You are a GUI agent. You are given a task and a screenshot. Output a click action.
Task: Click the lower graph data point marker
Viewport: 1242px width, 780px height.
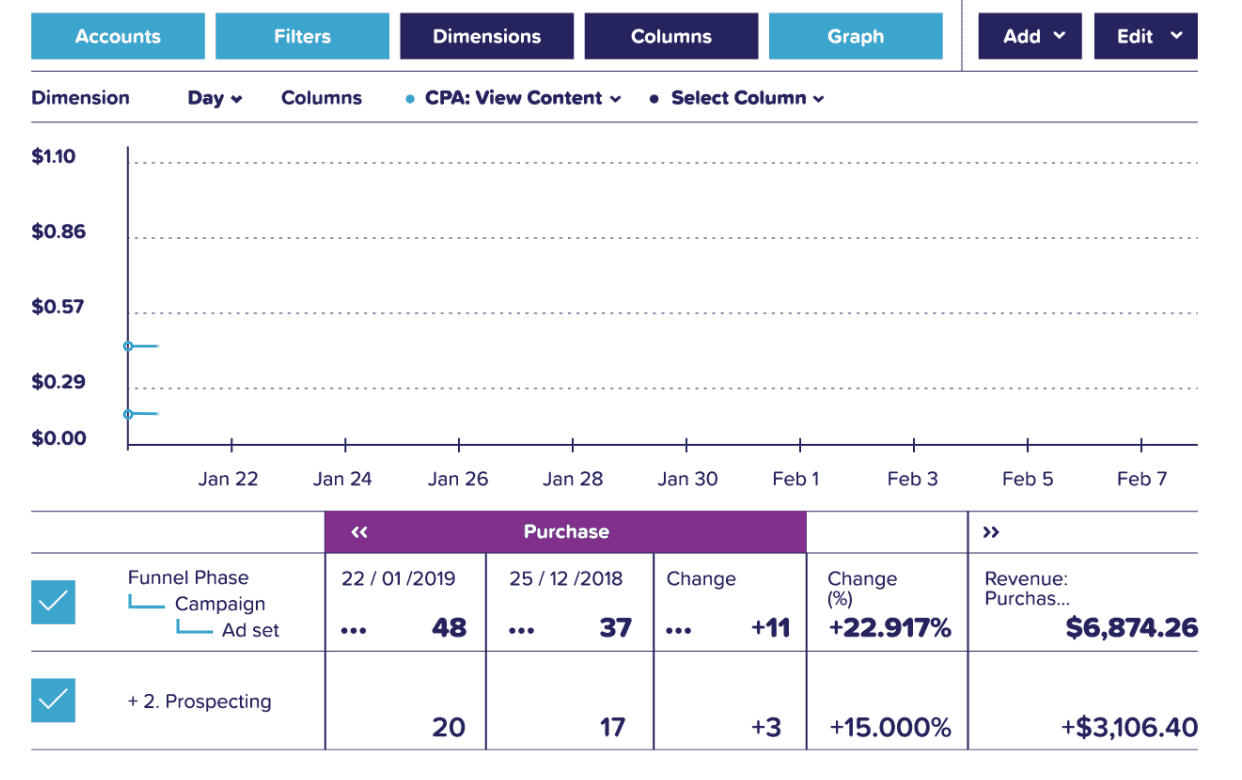point(128,414)
